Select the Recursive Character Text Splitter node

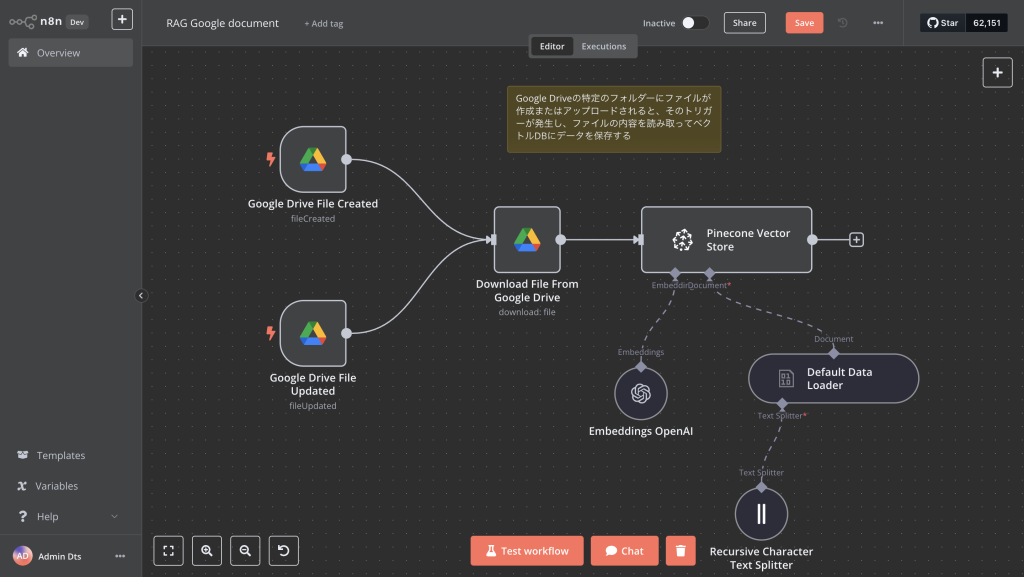coord(761,514)
